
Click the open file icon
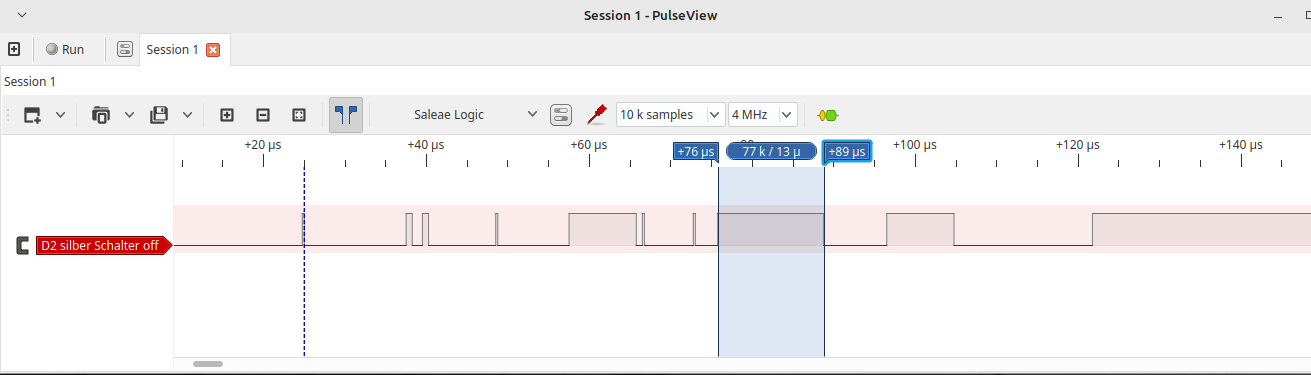point(101,115)
